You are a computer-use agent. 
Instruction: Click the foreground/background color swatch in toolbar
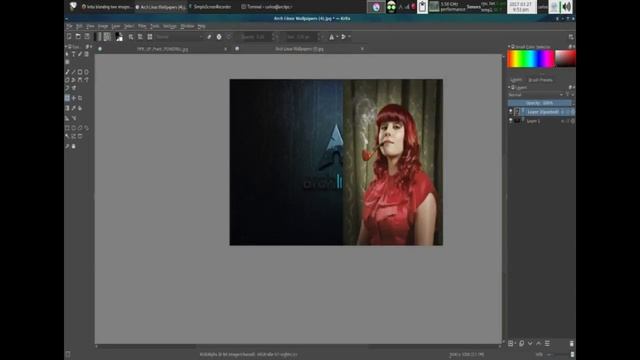coord(119,37)
